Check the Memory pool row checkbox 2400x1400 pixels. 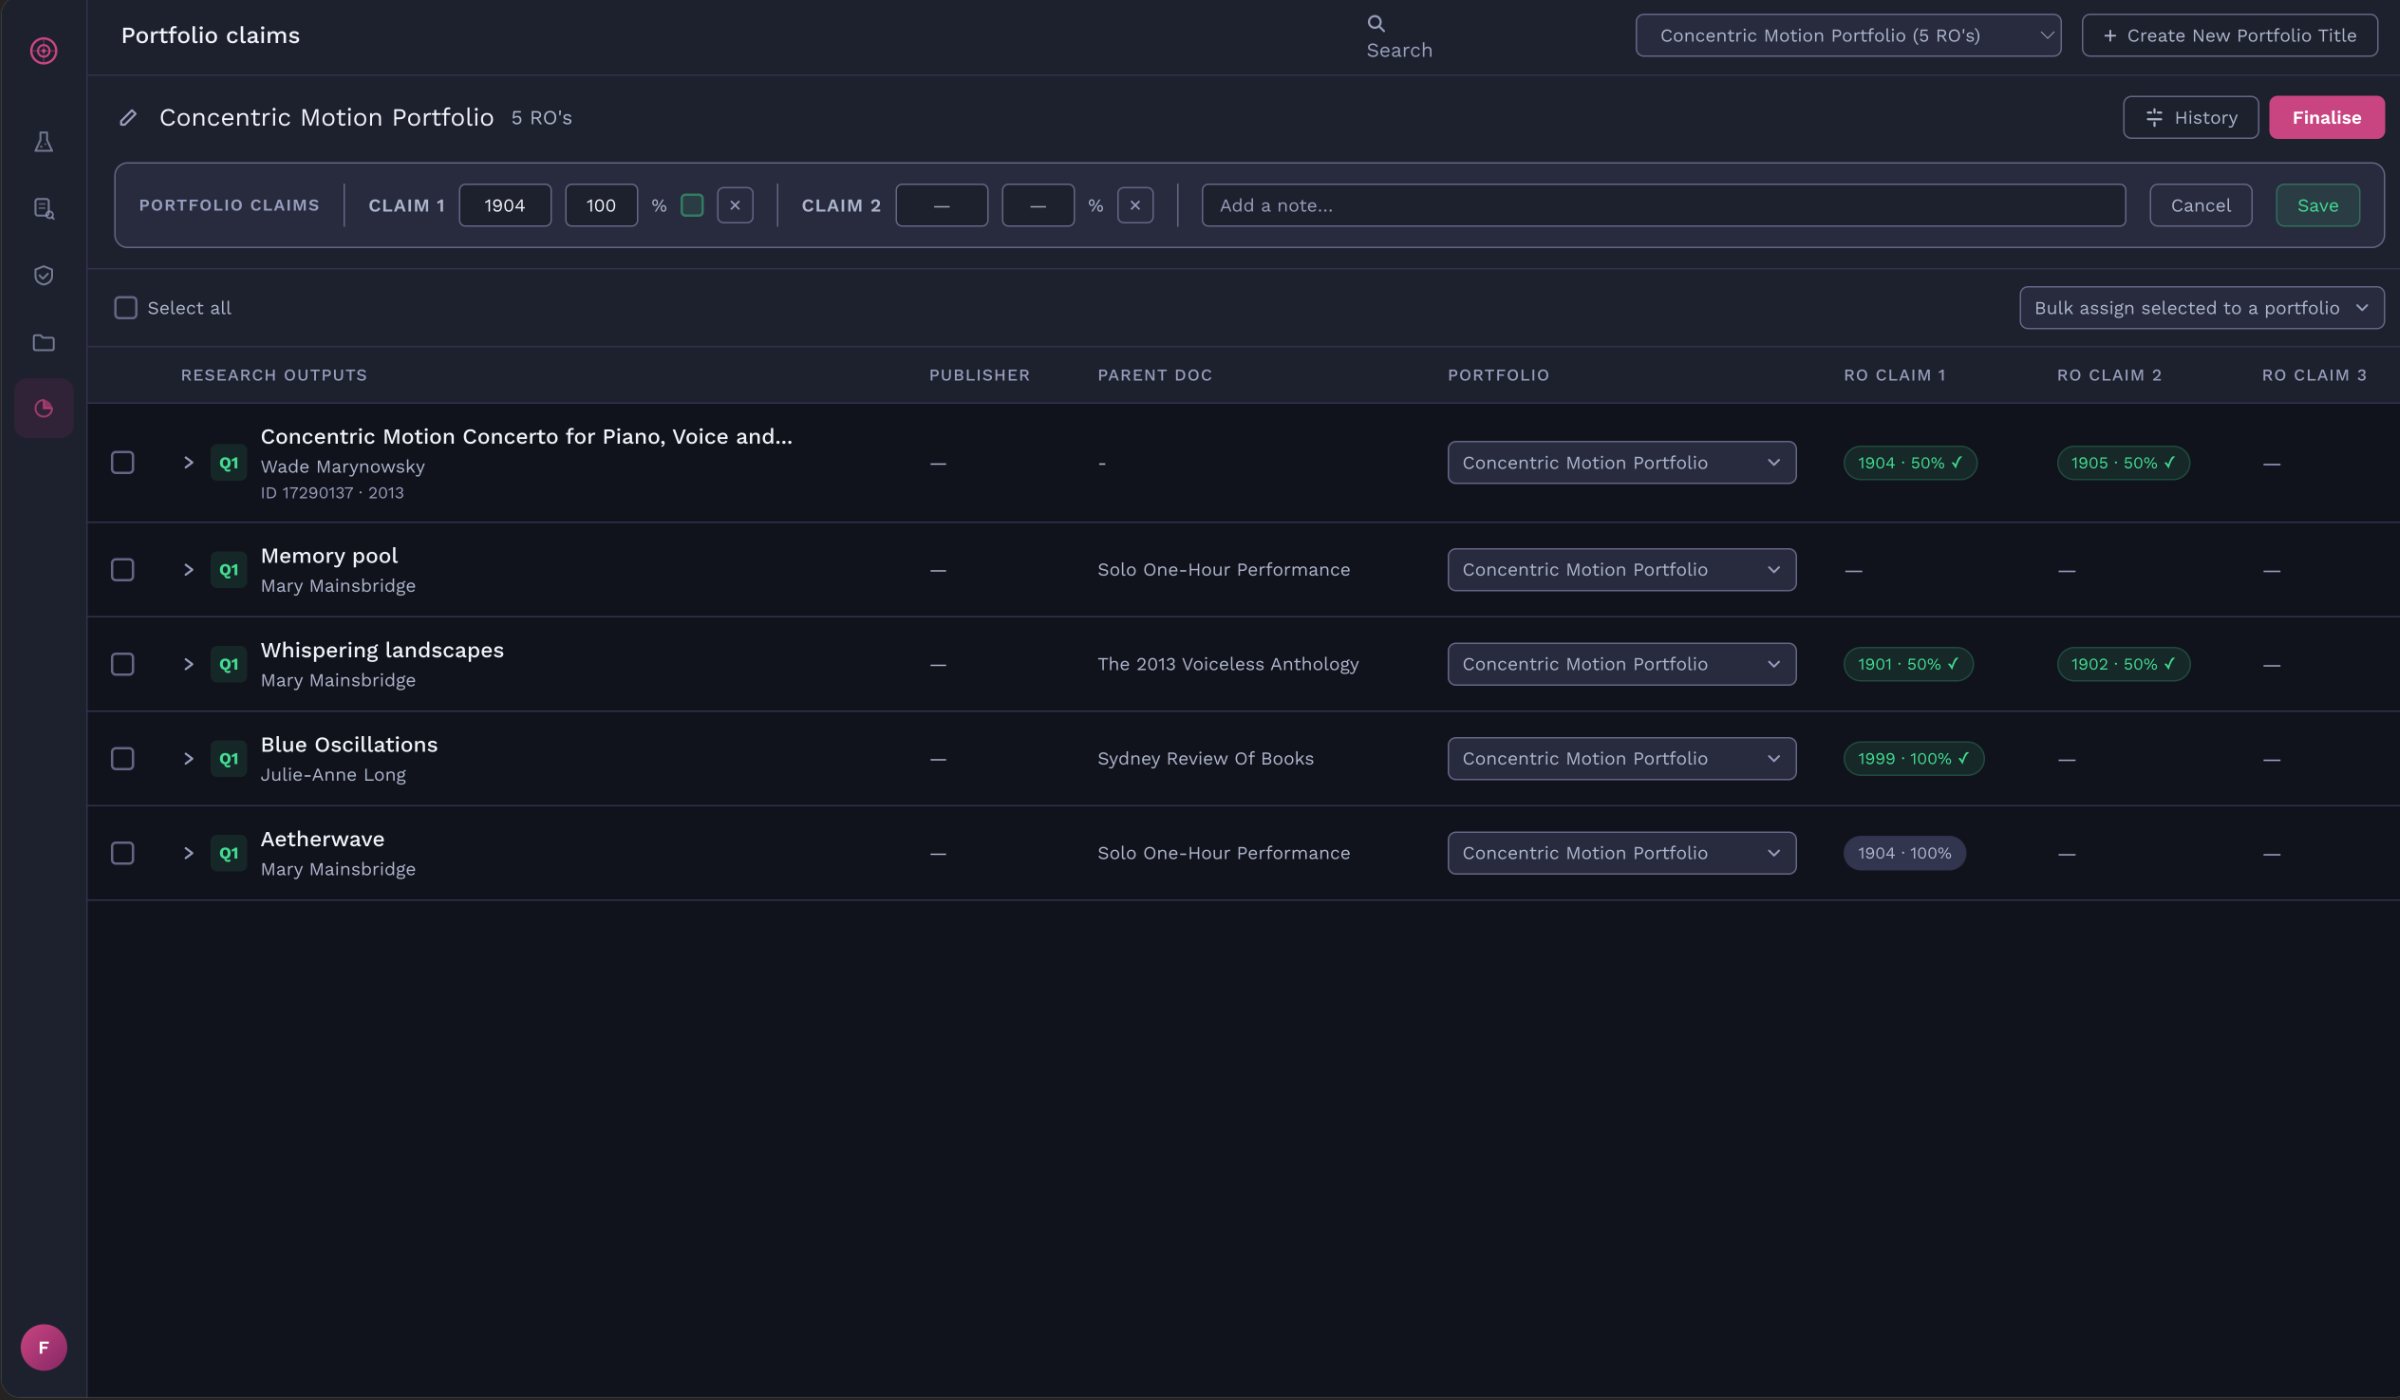(x=122, y=570)
